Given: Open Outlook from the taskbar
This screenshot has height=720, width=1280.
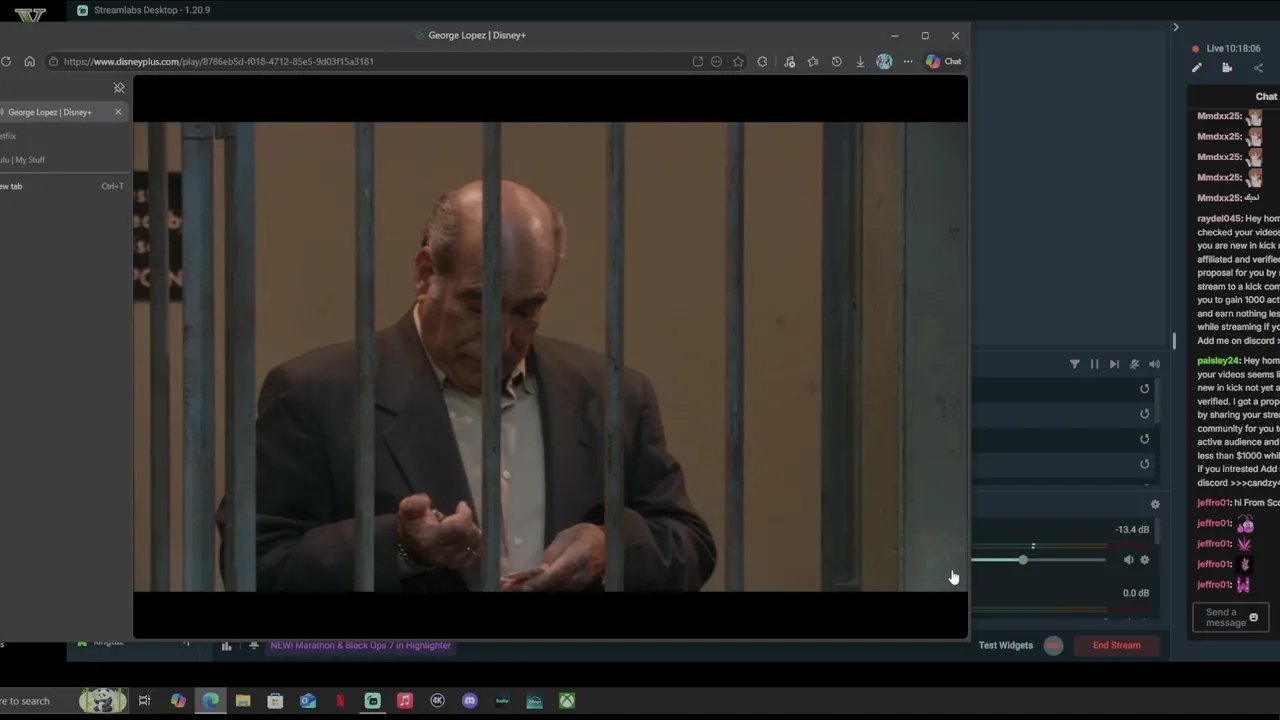Looking at the screenshot, I should pos(308,701).
